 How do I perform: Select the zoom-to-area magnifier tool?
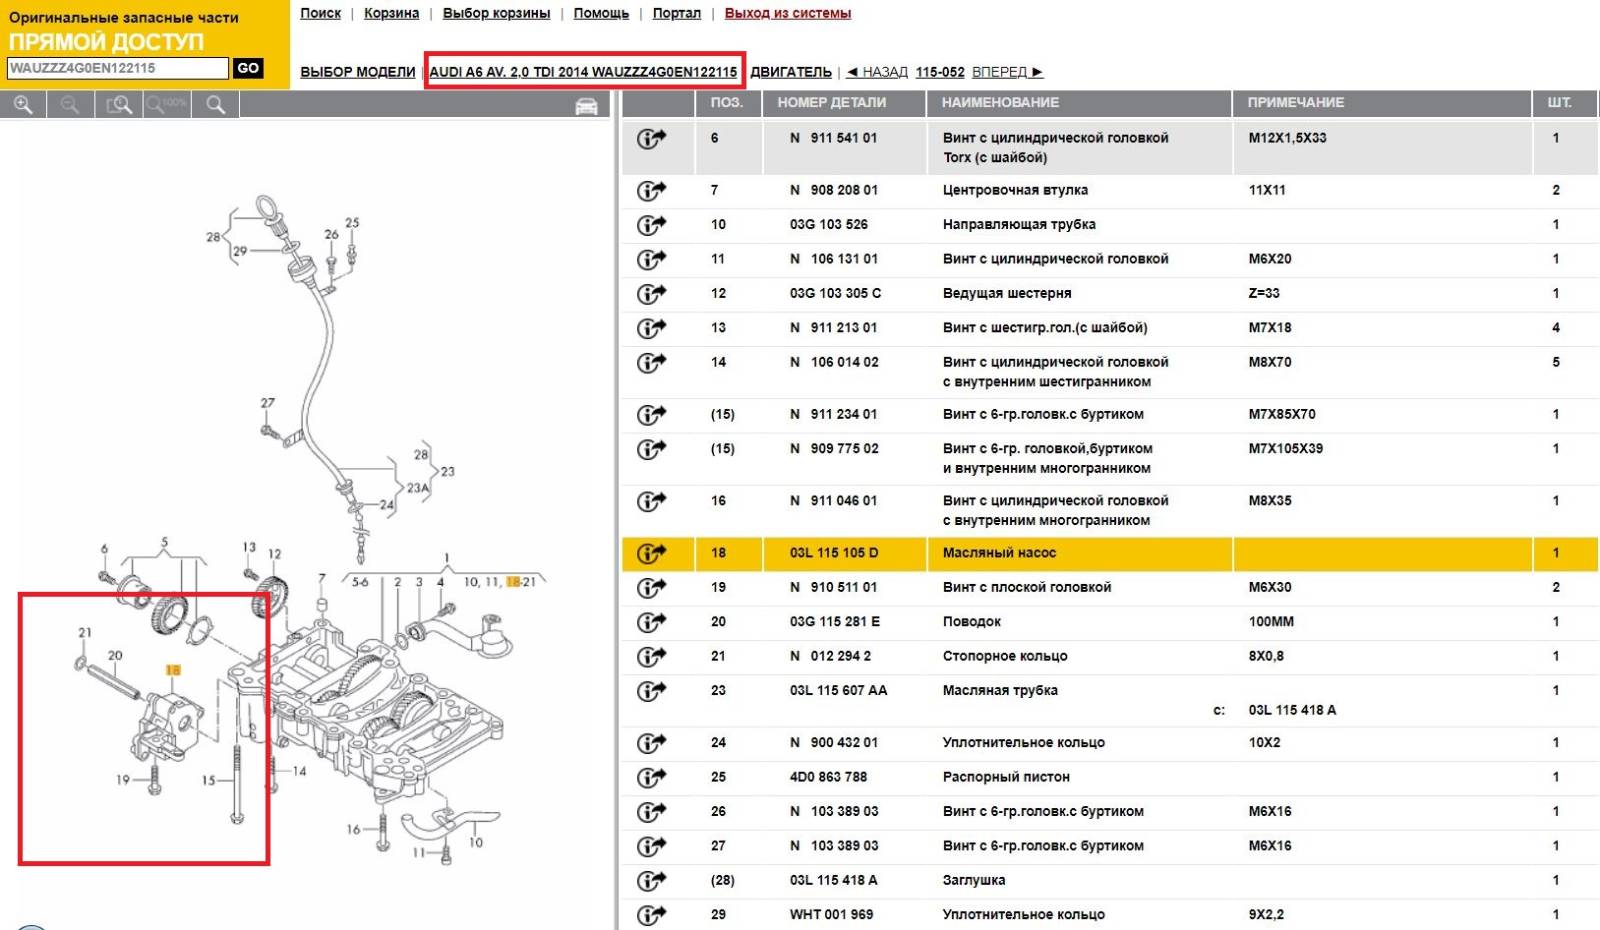pyautogui.click(x=119, y=104)
